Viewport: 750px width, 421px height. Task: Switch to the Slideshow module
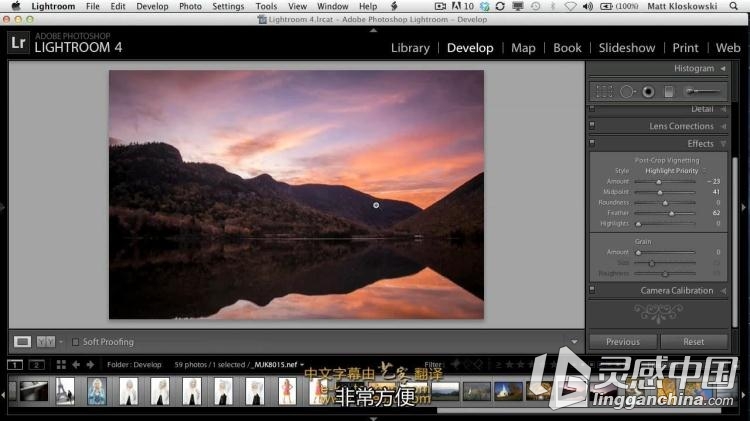[x=627, y=48]
